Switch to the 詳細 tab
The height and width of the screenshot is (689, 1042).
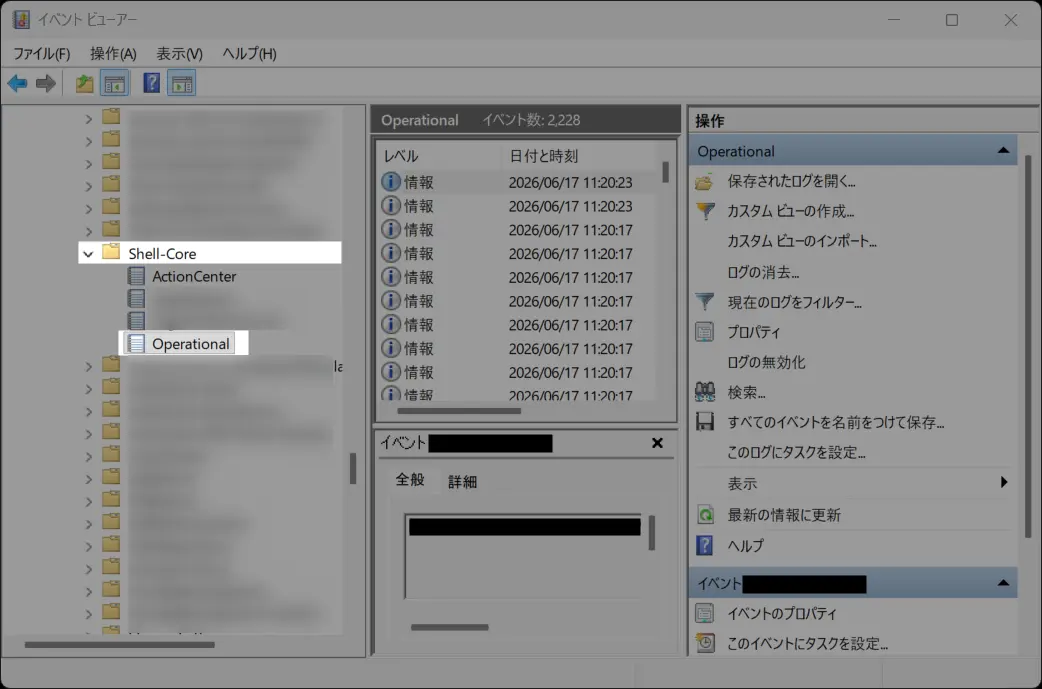click(463, 482)
